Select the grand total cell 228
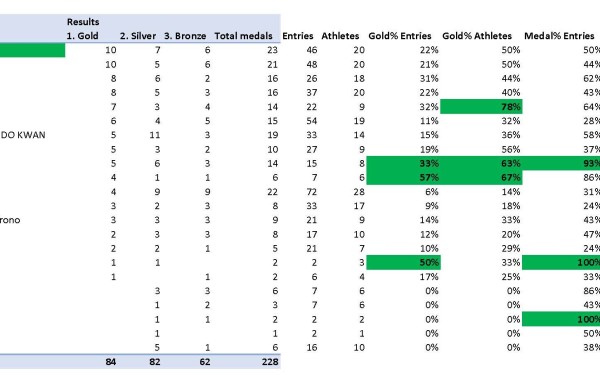The height and width of the screenshot is (375, 600). 270,362
